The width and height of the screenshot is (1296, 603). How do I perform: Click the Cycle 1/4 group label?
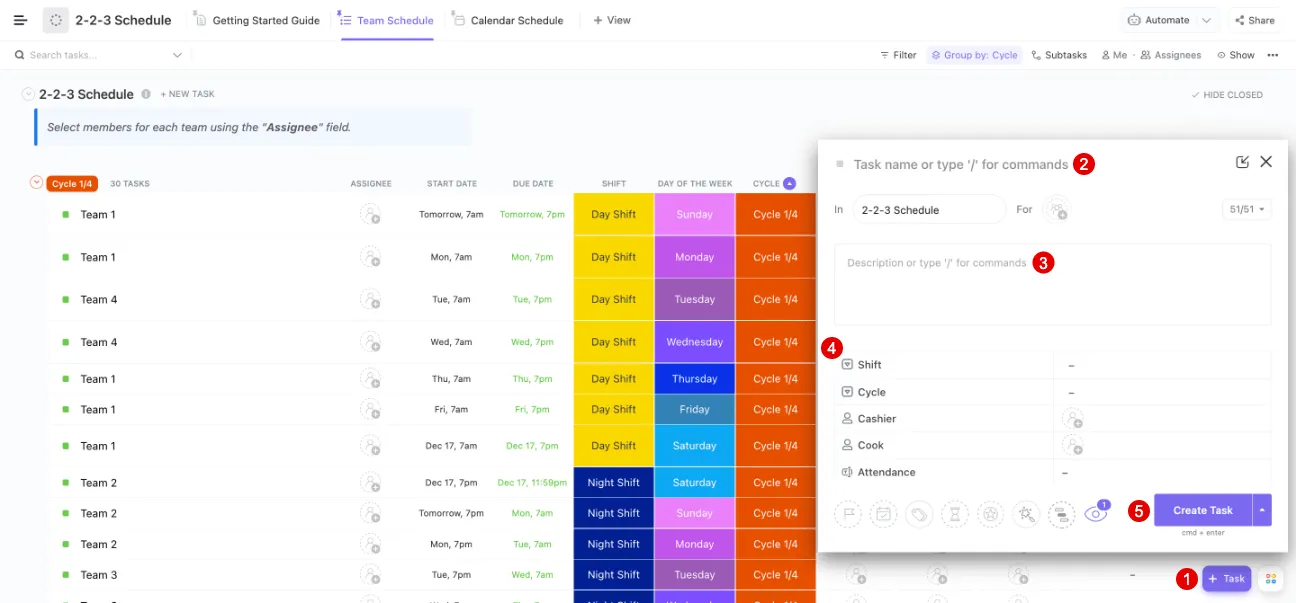pyautogui.click(x=72, y=184)
